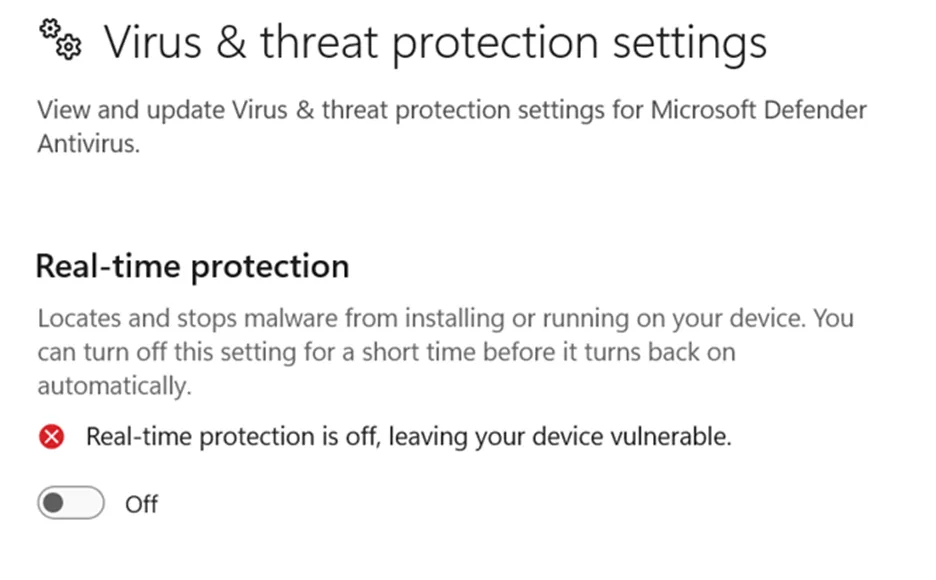Image resolution: width=936 pixels, height=580 pixels.
Task: Click the word "Virus" in the page title
Action: pos(158,42)
